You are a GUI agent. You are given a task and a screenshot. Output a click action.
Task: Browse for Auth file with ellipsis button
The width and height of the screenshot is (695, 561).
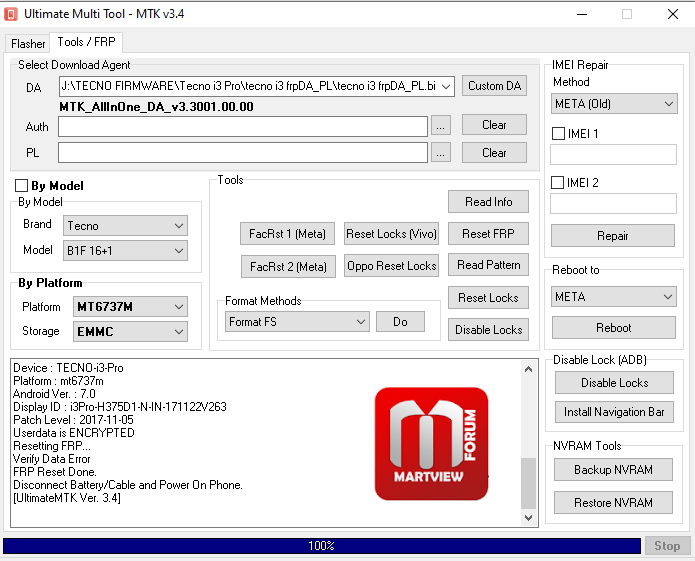click(x=440, y=127)
